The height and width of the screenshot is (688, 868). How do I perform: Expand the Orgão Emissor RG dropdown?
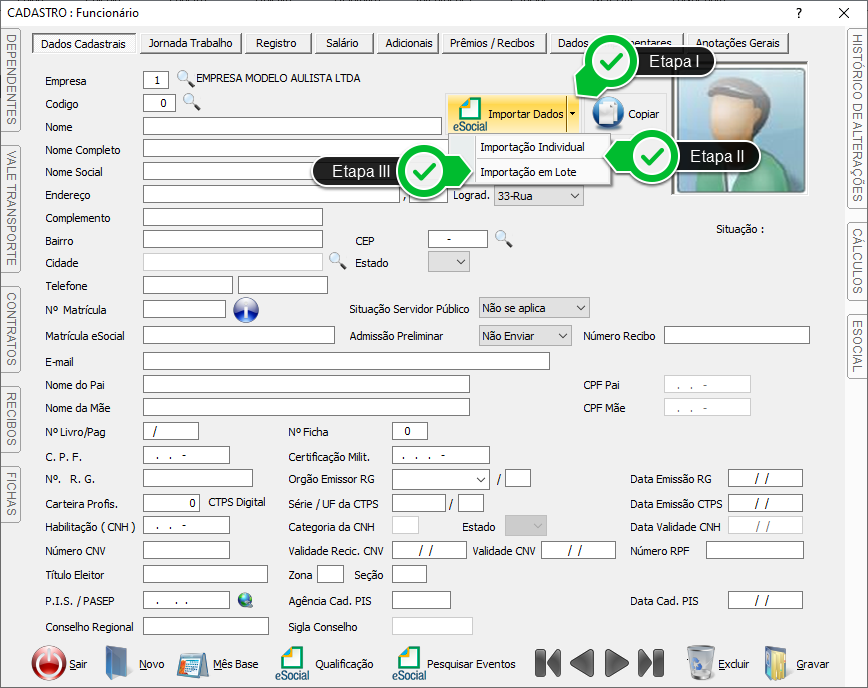480,479
